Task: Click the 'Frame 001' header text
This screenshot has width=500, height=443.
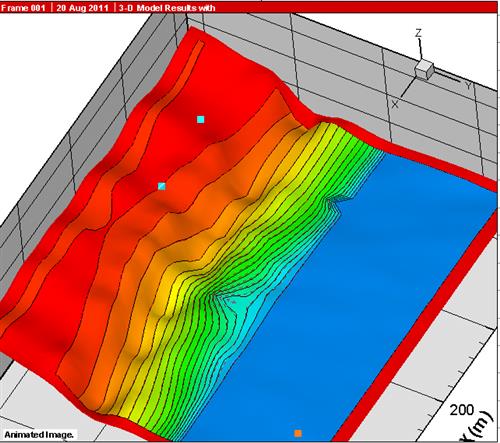Action: [x=23, y=8]
